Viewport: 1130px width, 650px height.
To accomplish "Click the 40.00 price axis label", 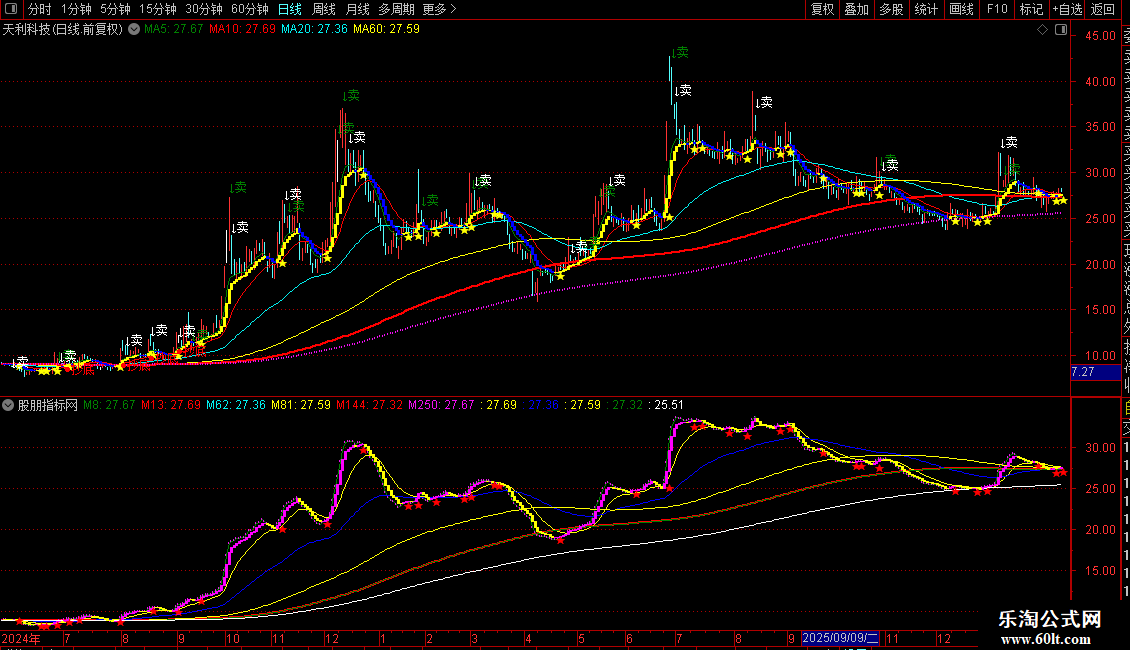I will click(x=1100, y=81).
